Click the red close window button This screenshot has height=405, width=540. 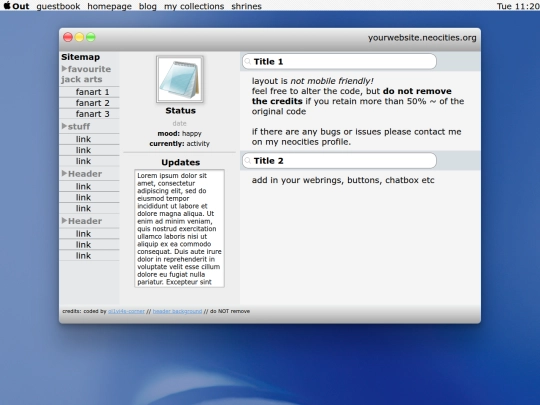(68, 37)
